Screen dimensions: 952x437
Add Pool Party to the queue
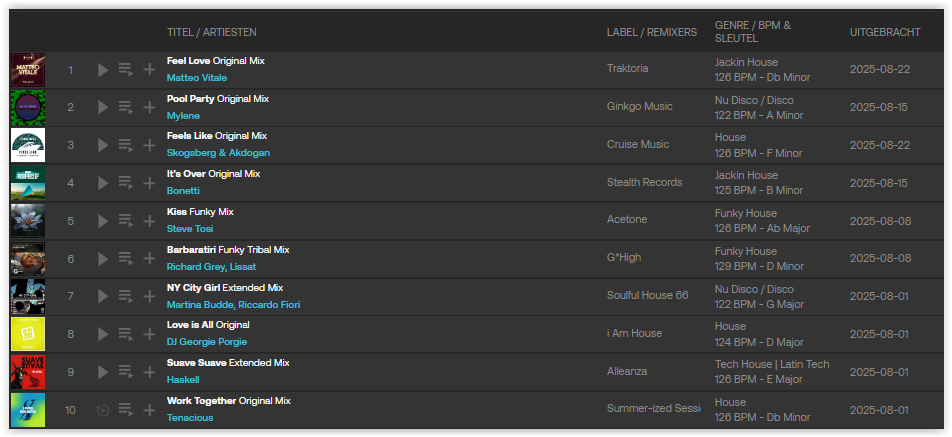pos(126,107)
